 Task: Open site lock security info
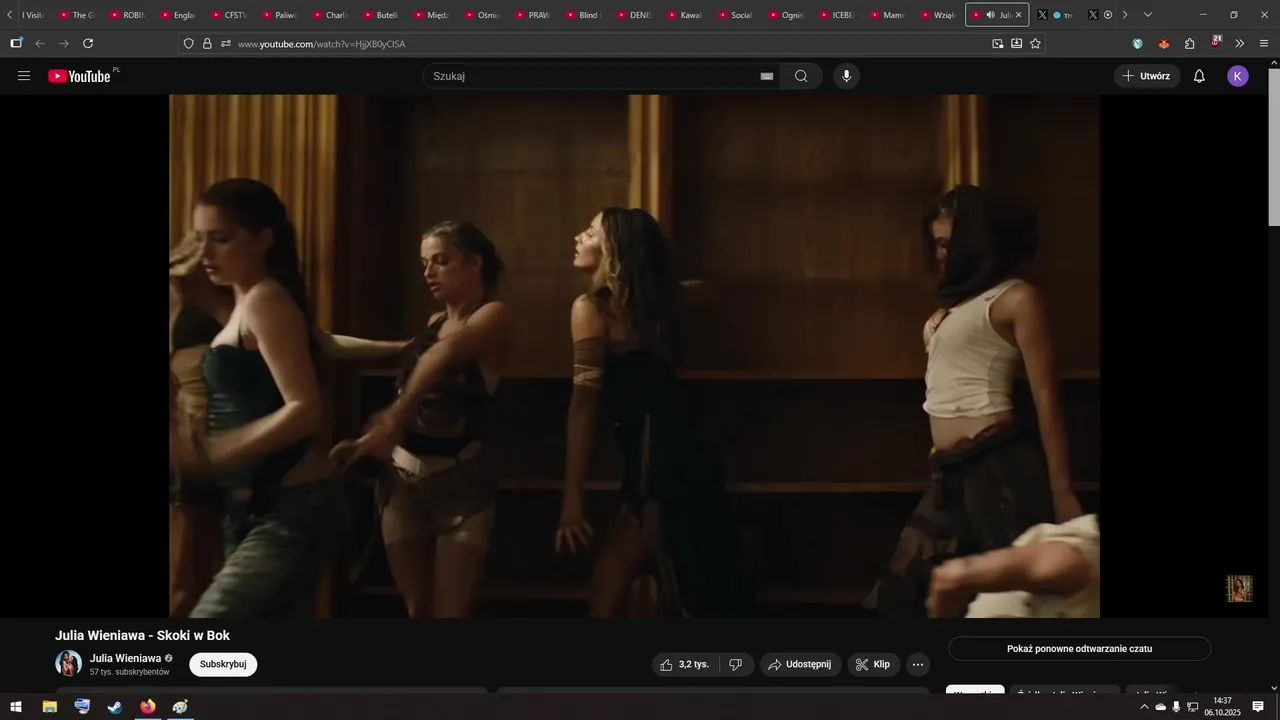(207, 43)
